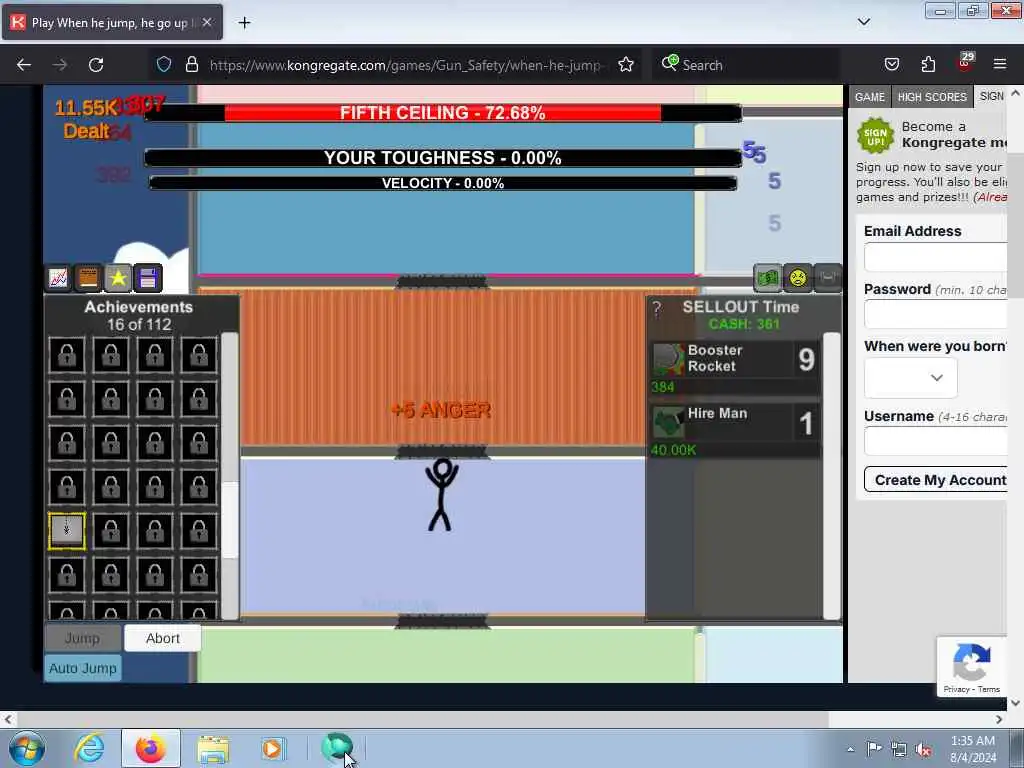
Task: Launch Internet Explorer from the taskbar
Action: pos(89,748)
